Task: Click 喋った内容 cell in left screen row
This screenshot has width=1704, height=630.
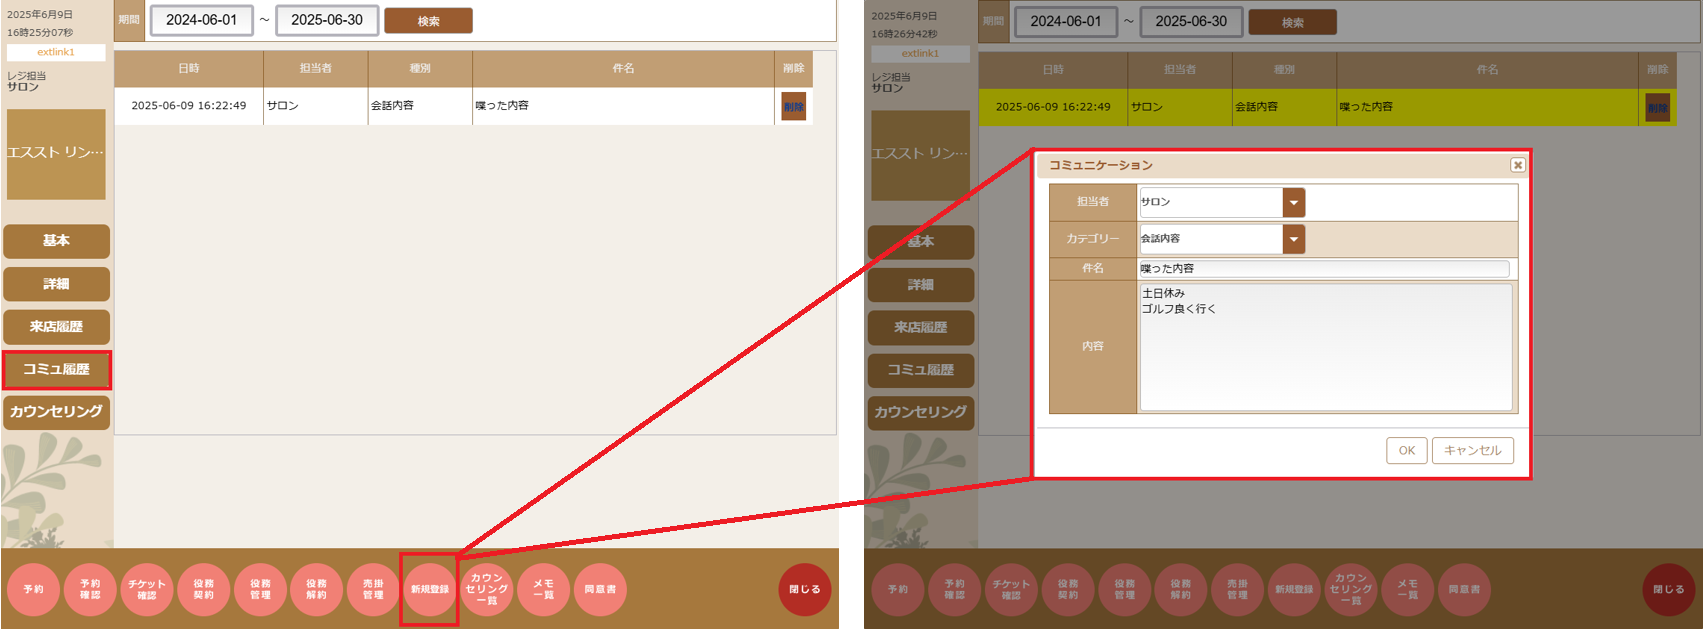Action: (623, 105)
